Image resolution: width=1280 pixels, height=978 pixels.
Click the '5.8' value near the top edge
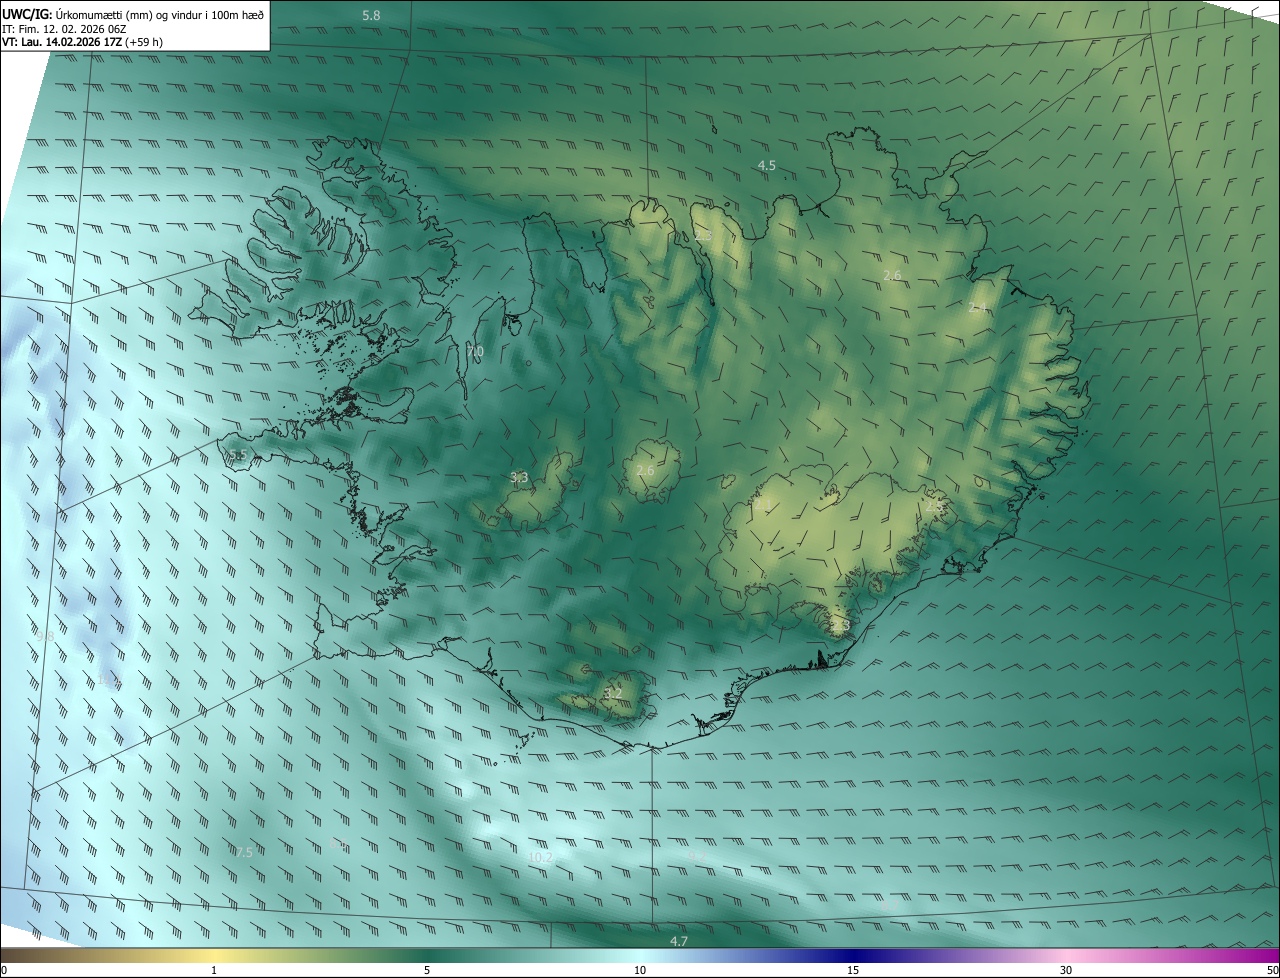371,15
